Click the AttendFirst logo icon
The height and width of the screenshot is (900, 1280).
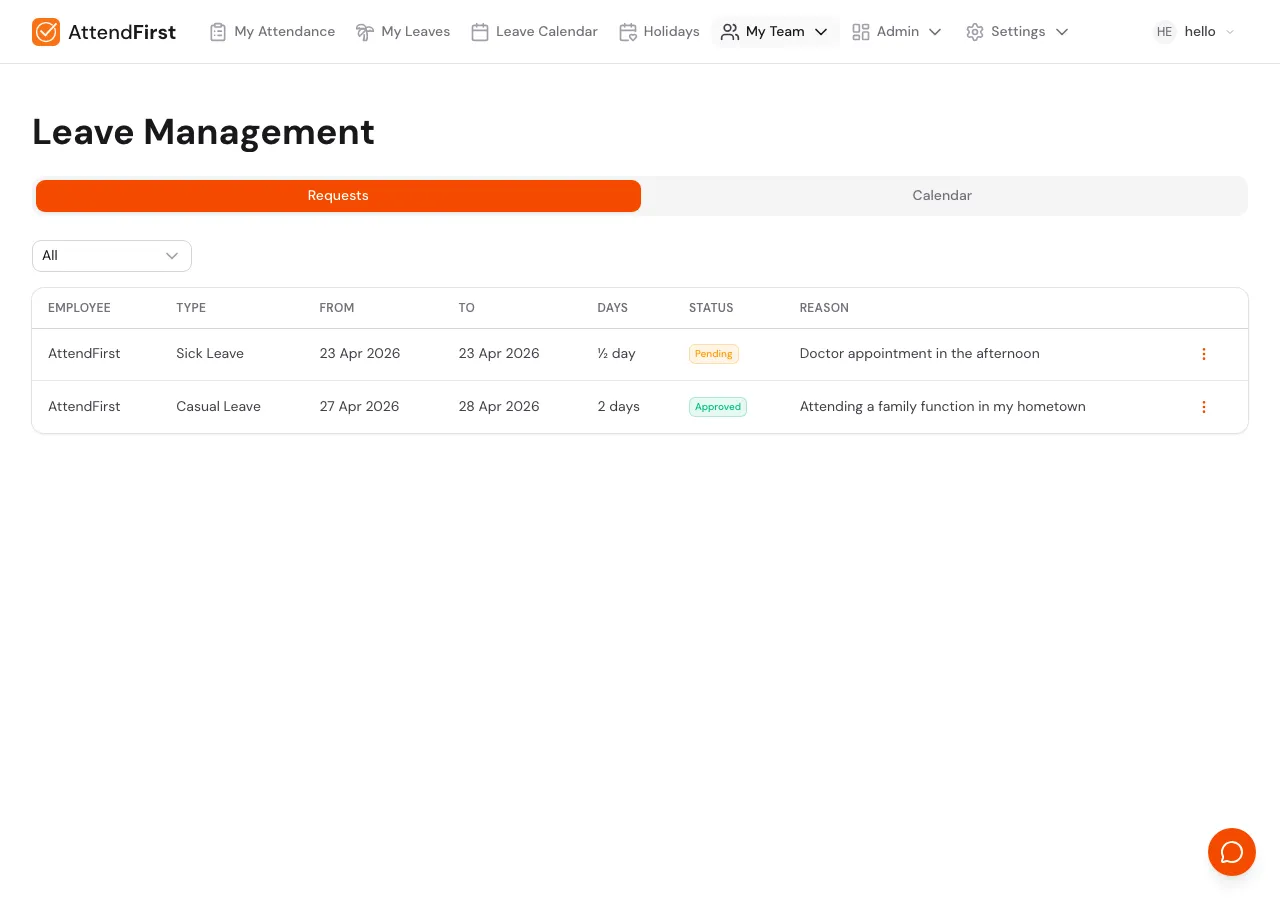point(46,31)
